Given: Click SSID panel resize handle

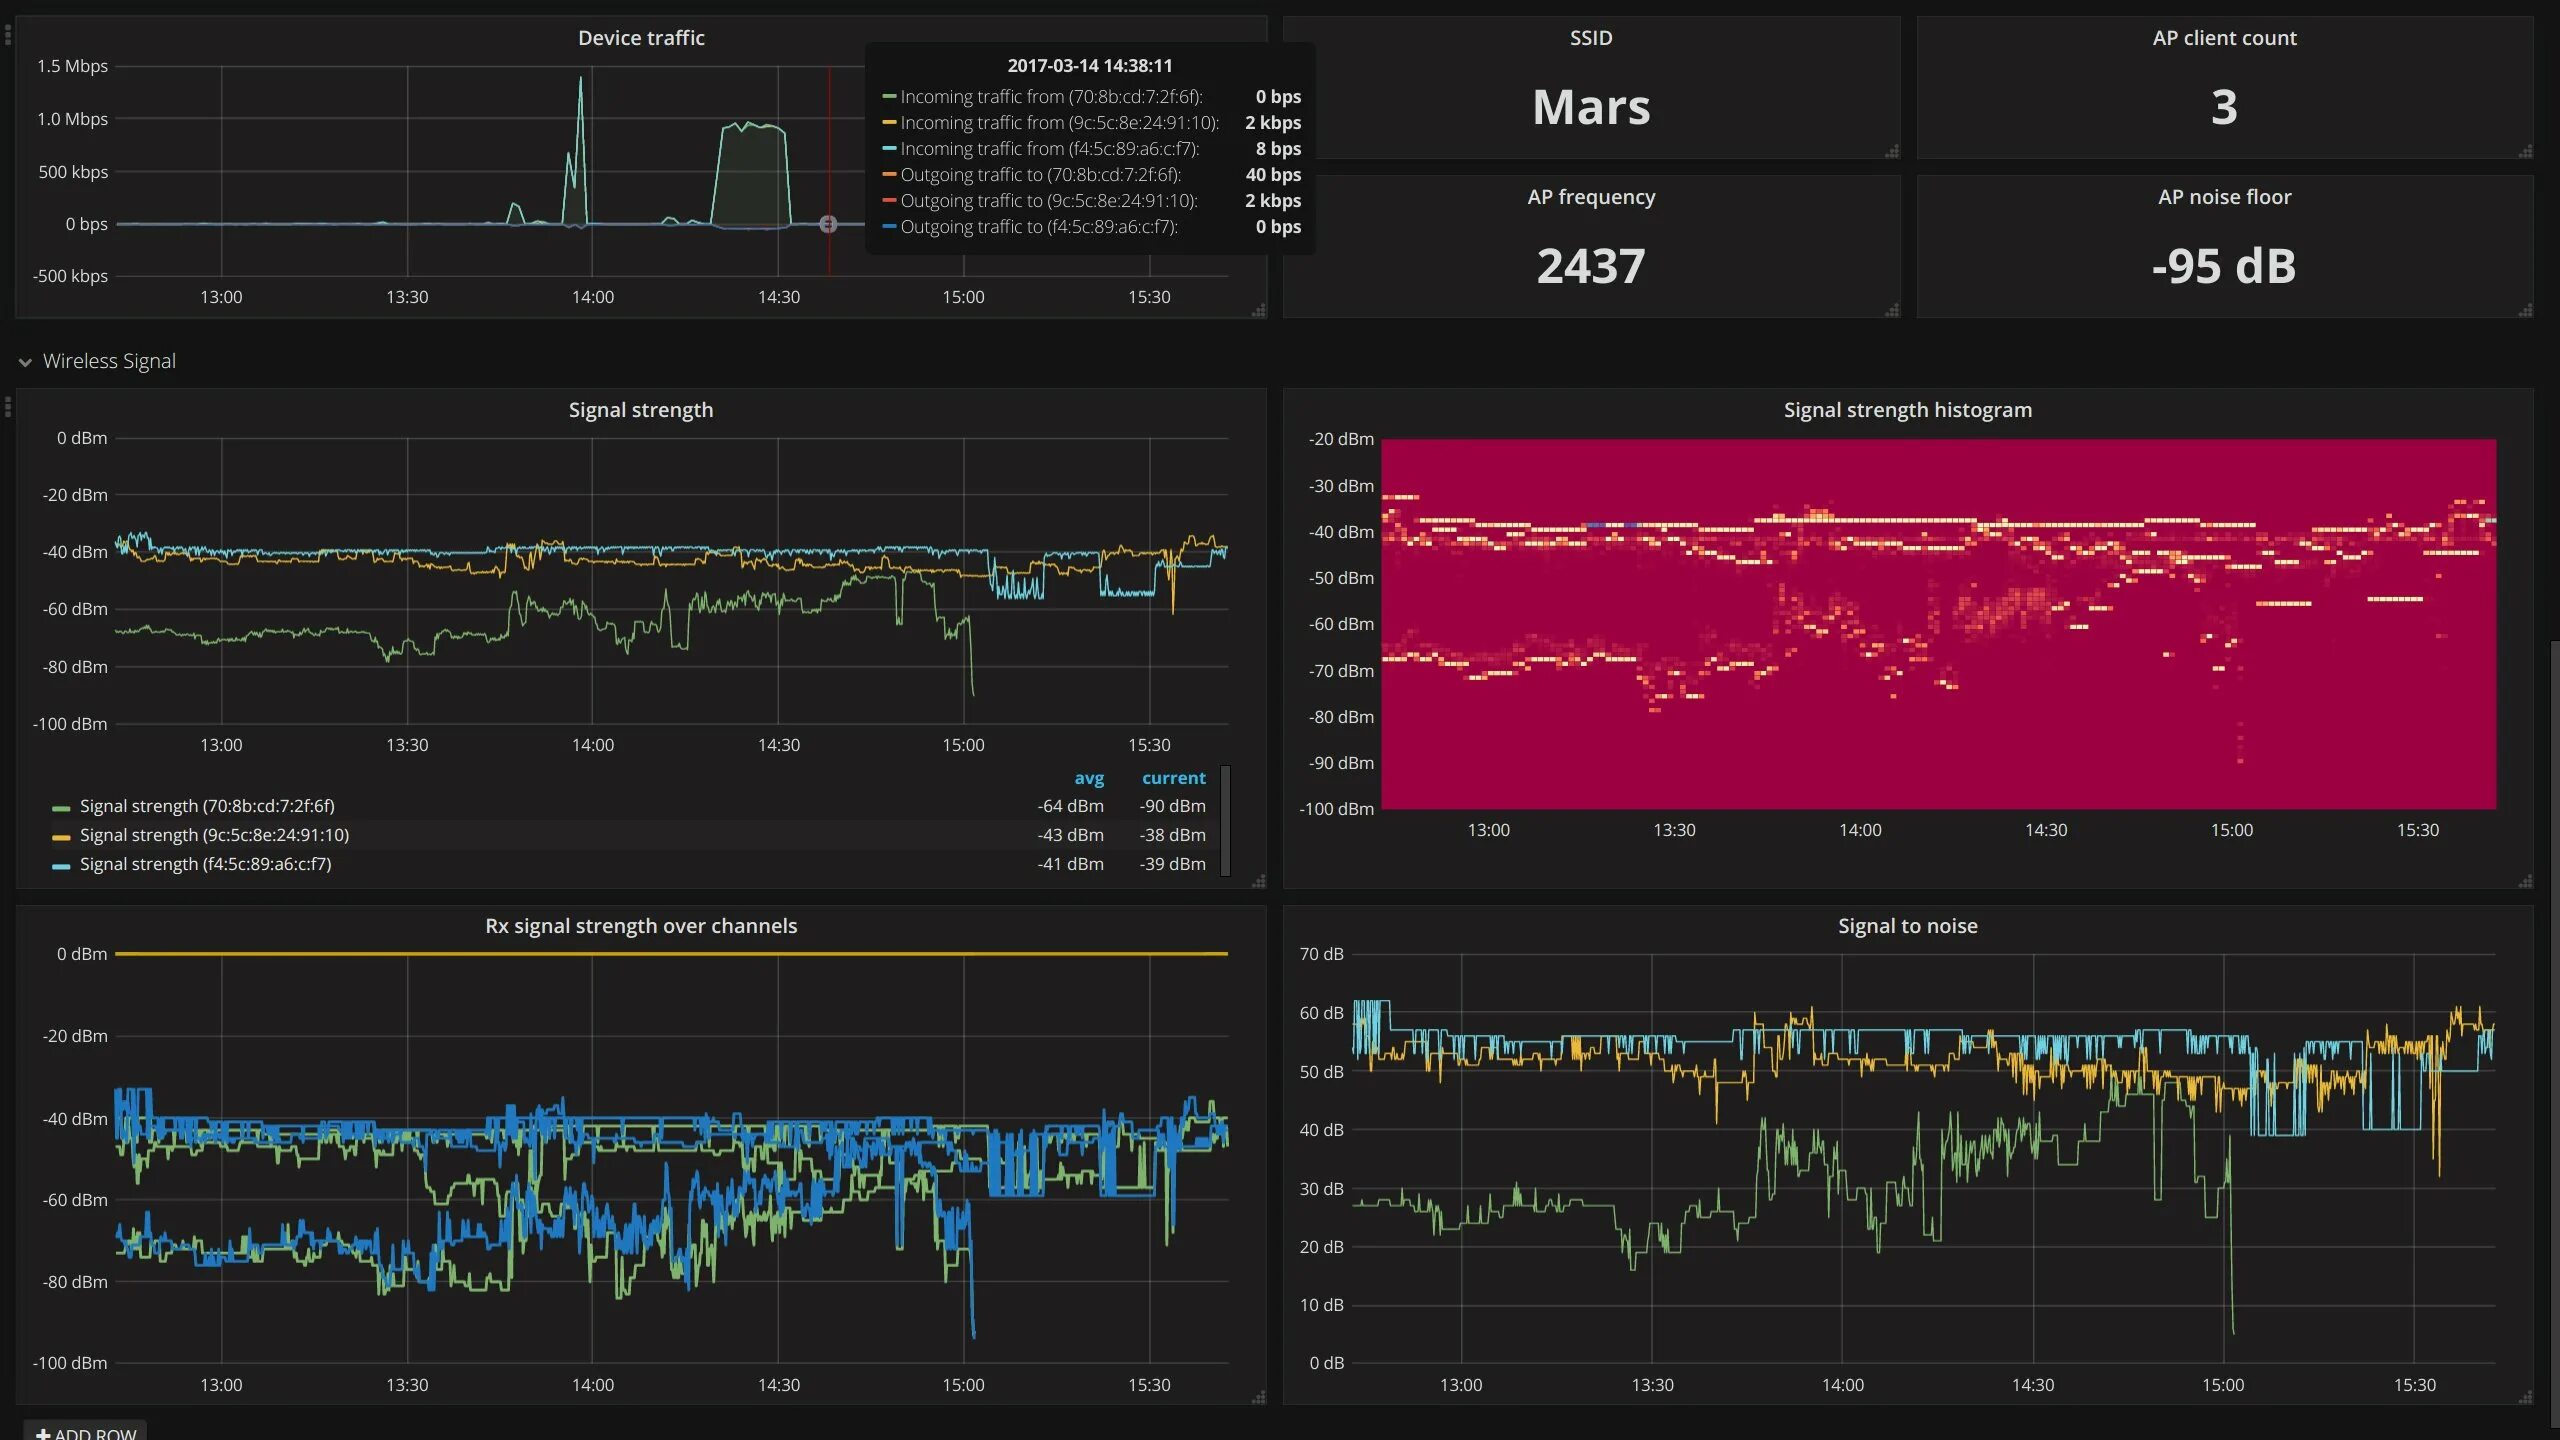Looking at the screenshot, I should point(1892,152).
